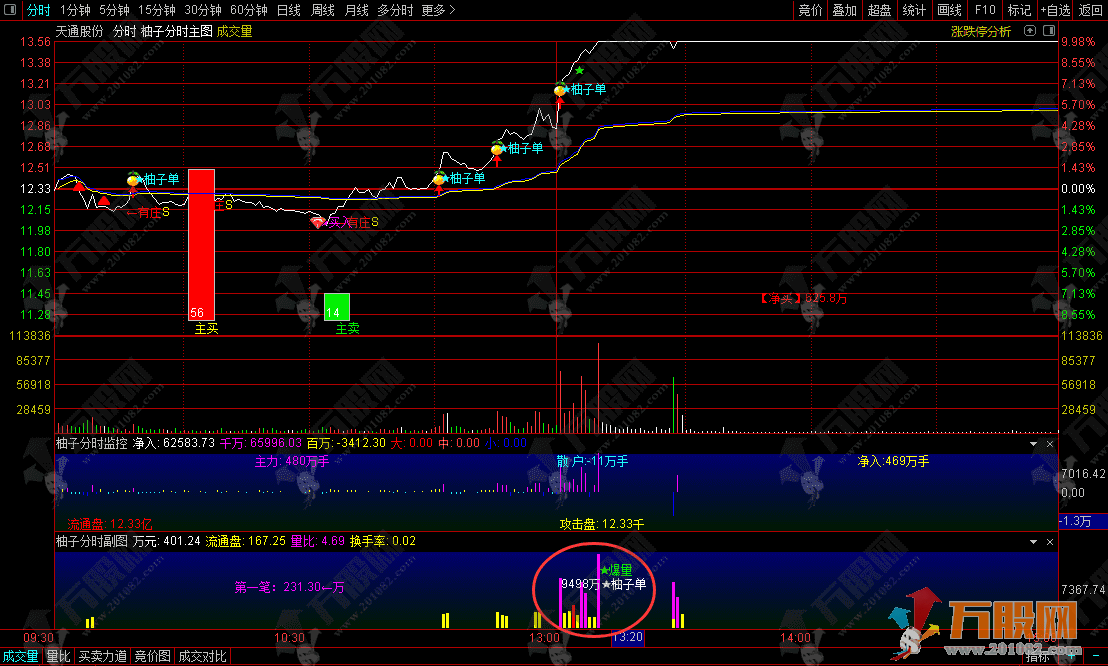The height and width of the screenshot is (666, 1108).
Task: Open the 柚子分时副图 panel dropdown arrow
Action: point(1033,541)
